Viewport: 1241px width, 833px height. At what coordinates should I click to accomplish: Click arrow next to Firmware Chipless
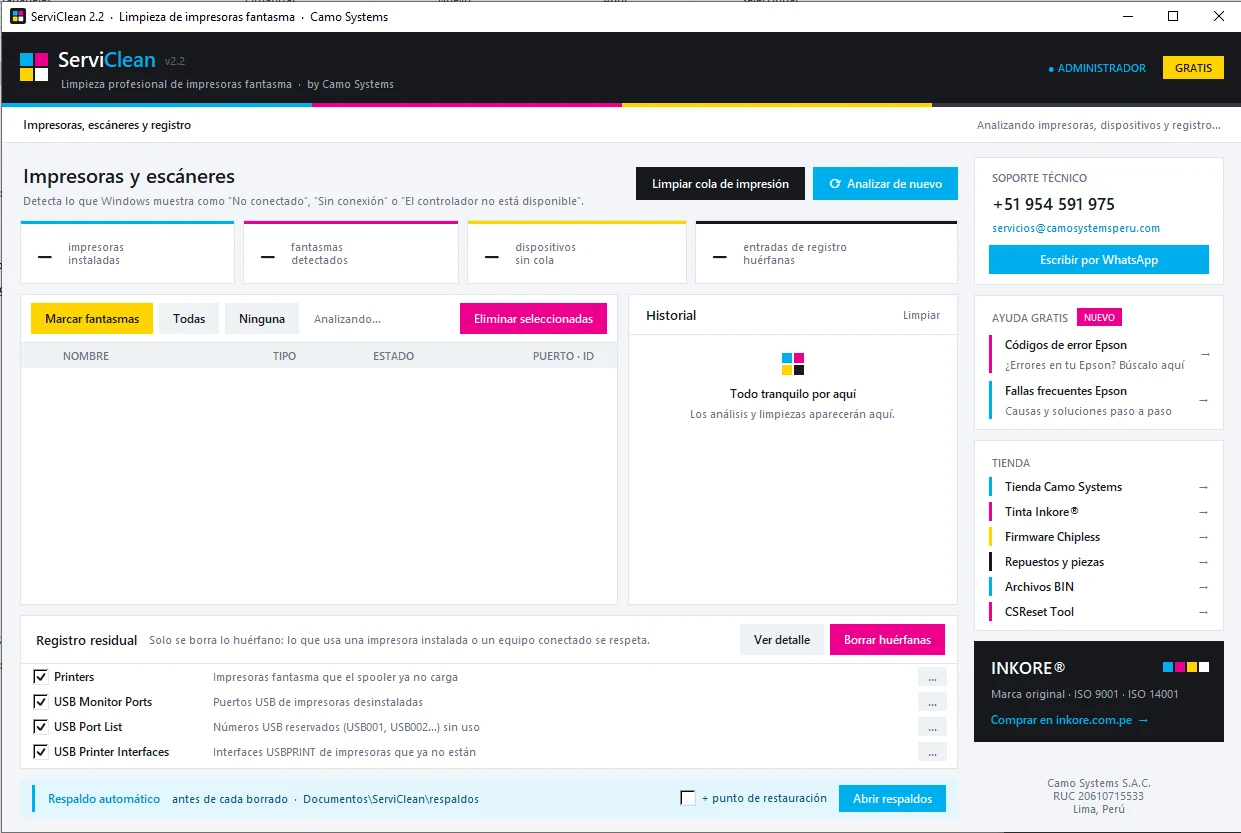point(1203,537)
